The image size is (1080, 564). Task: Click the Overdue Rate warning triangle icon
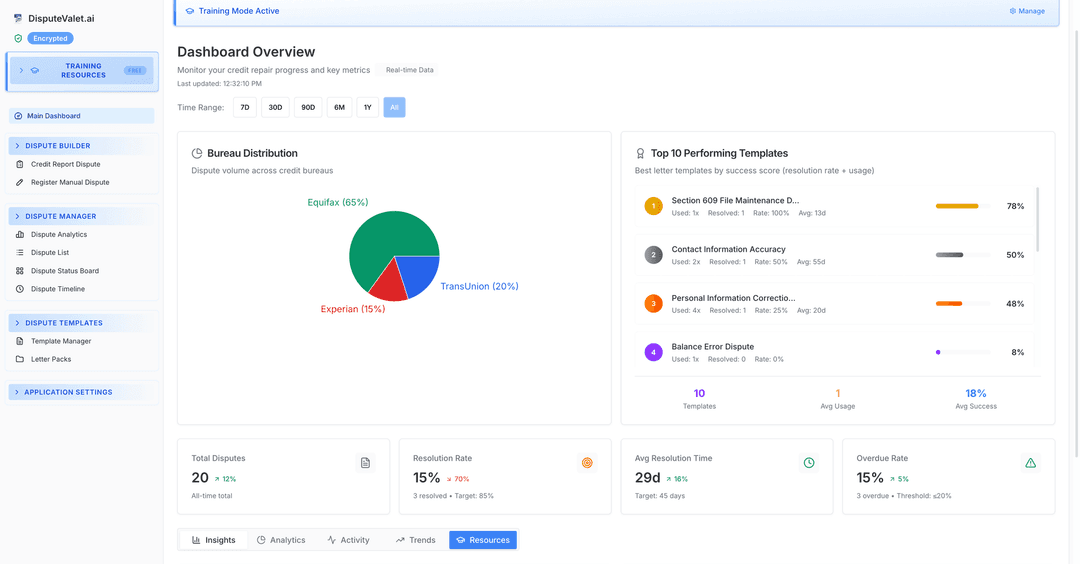point(1030,463)
